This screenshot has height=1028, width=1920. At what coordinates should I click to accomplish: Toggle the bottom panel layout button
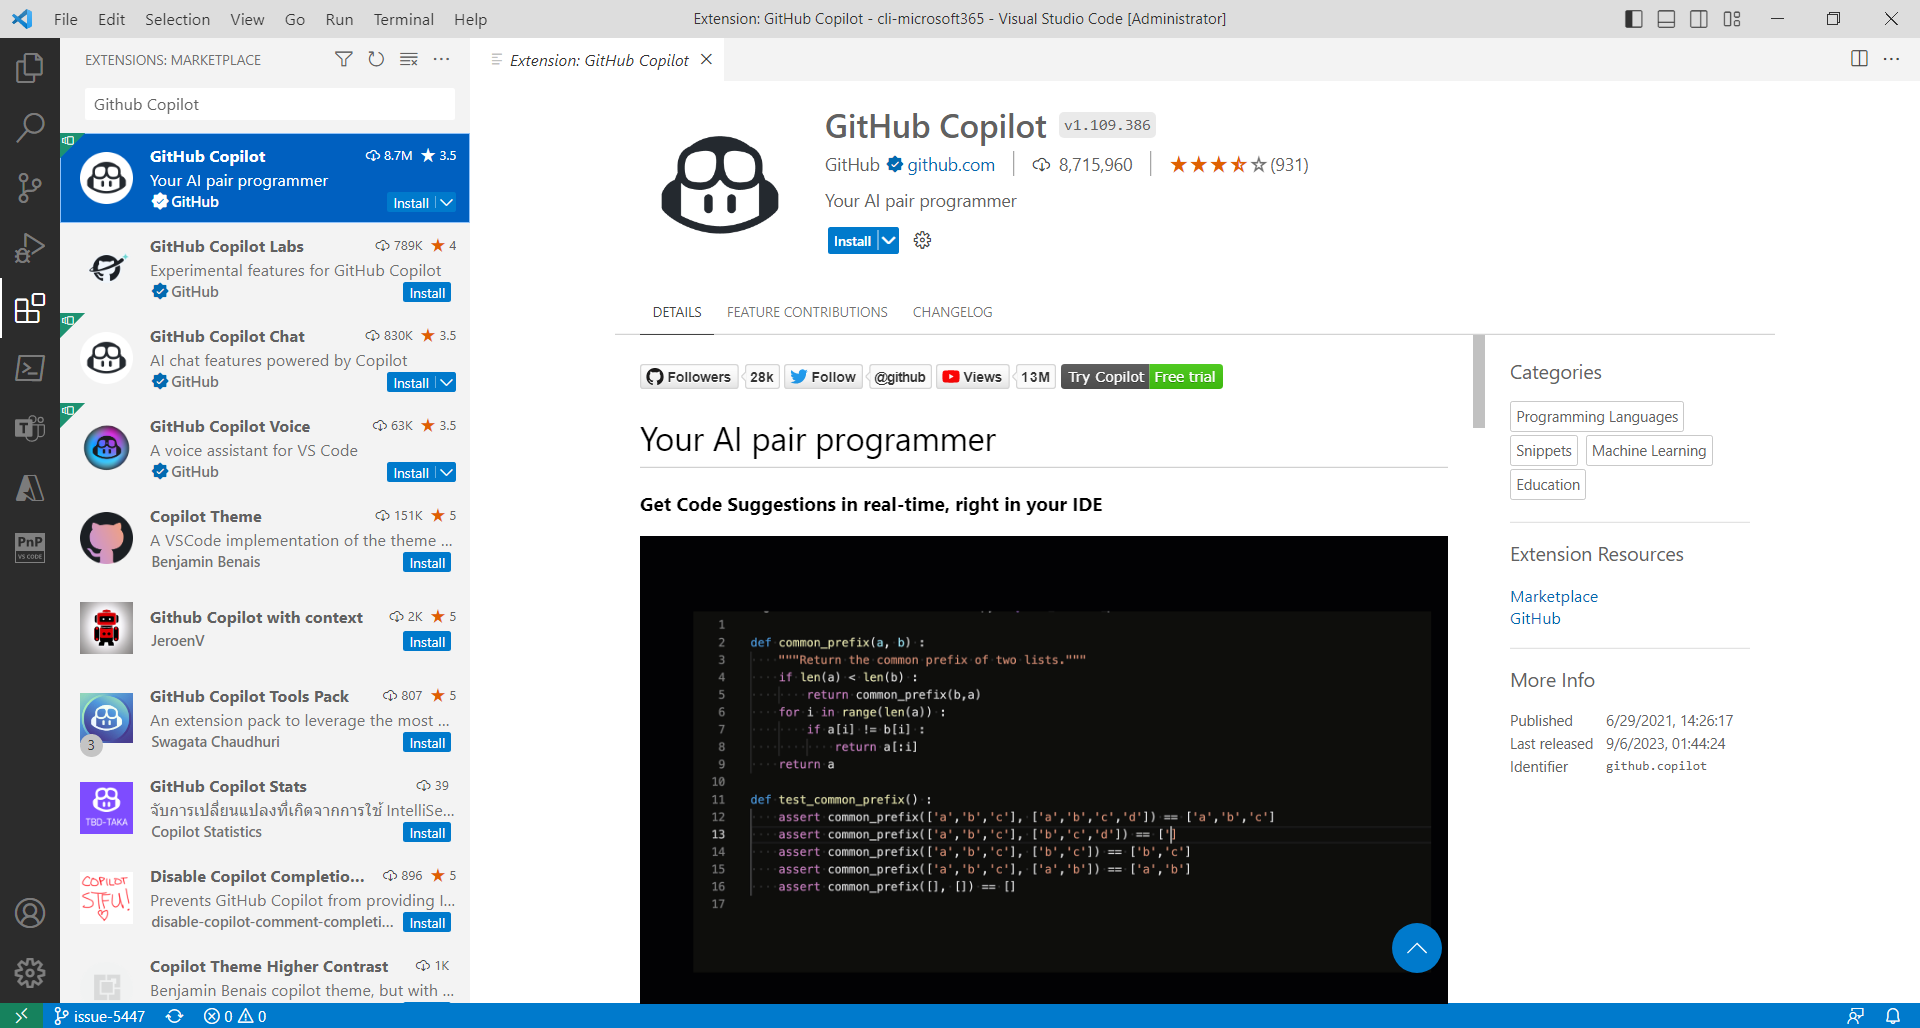(x=1666, y=19)
